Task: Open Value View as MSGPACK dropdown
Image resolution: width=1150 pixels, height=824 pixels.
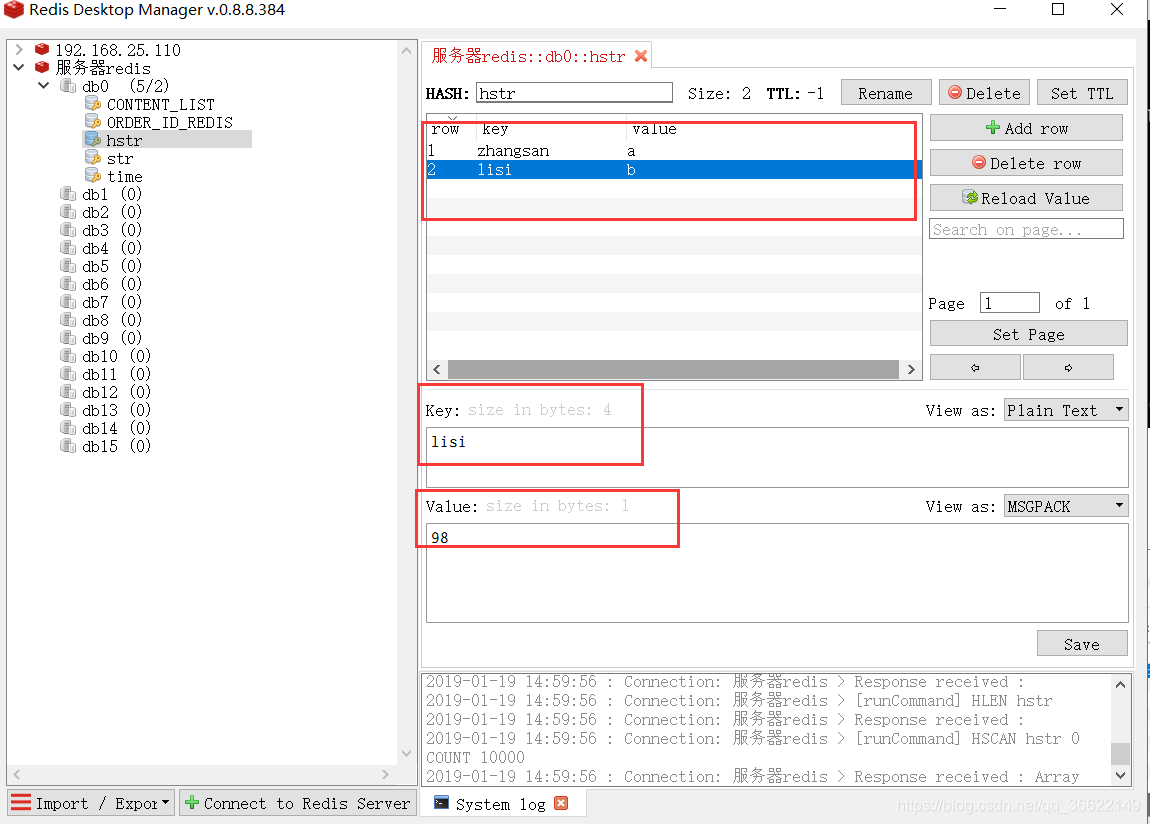Action: [1065, 506]
